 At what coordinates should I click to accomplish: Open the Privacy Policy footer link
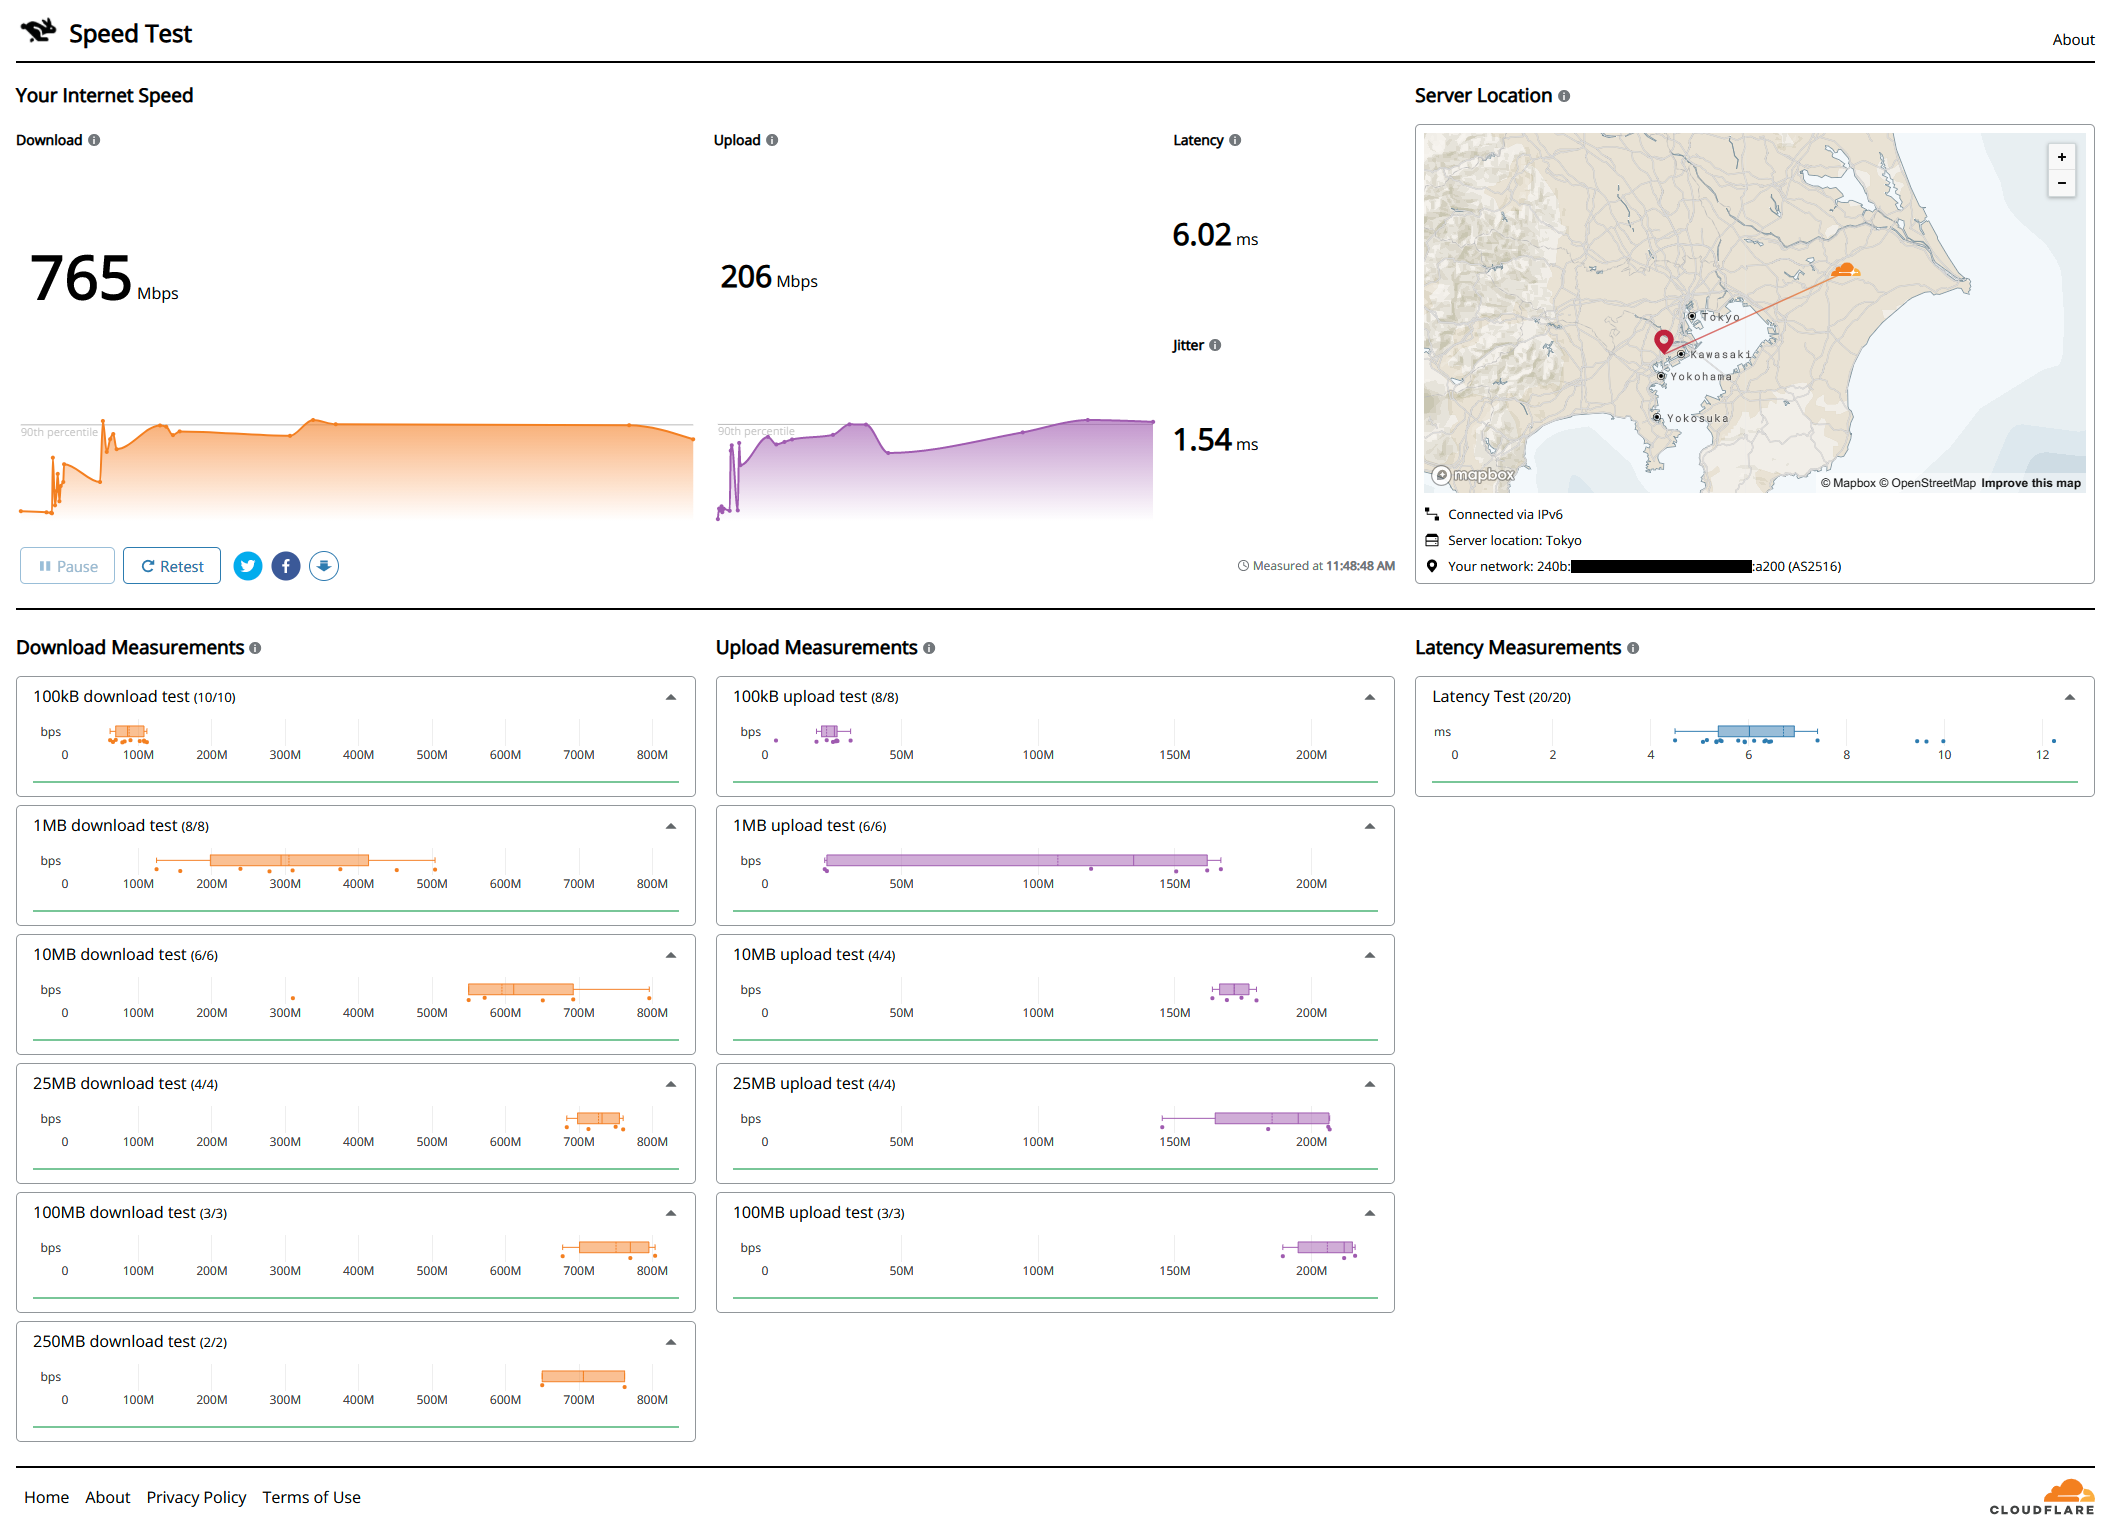tap(196, 1497)
